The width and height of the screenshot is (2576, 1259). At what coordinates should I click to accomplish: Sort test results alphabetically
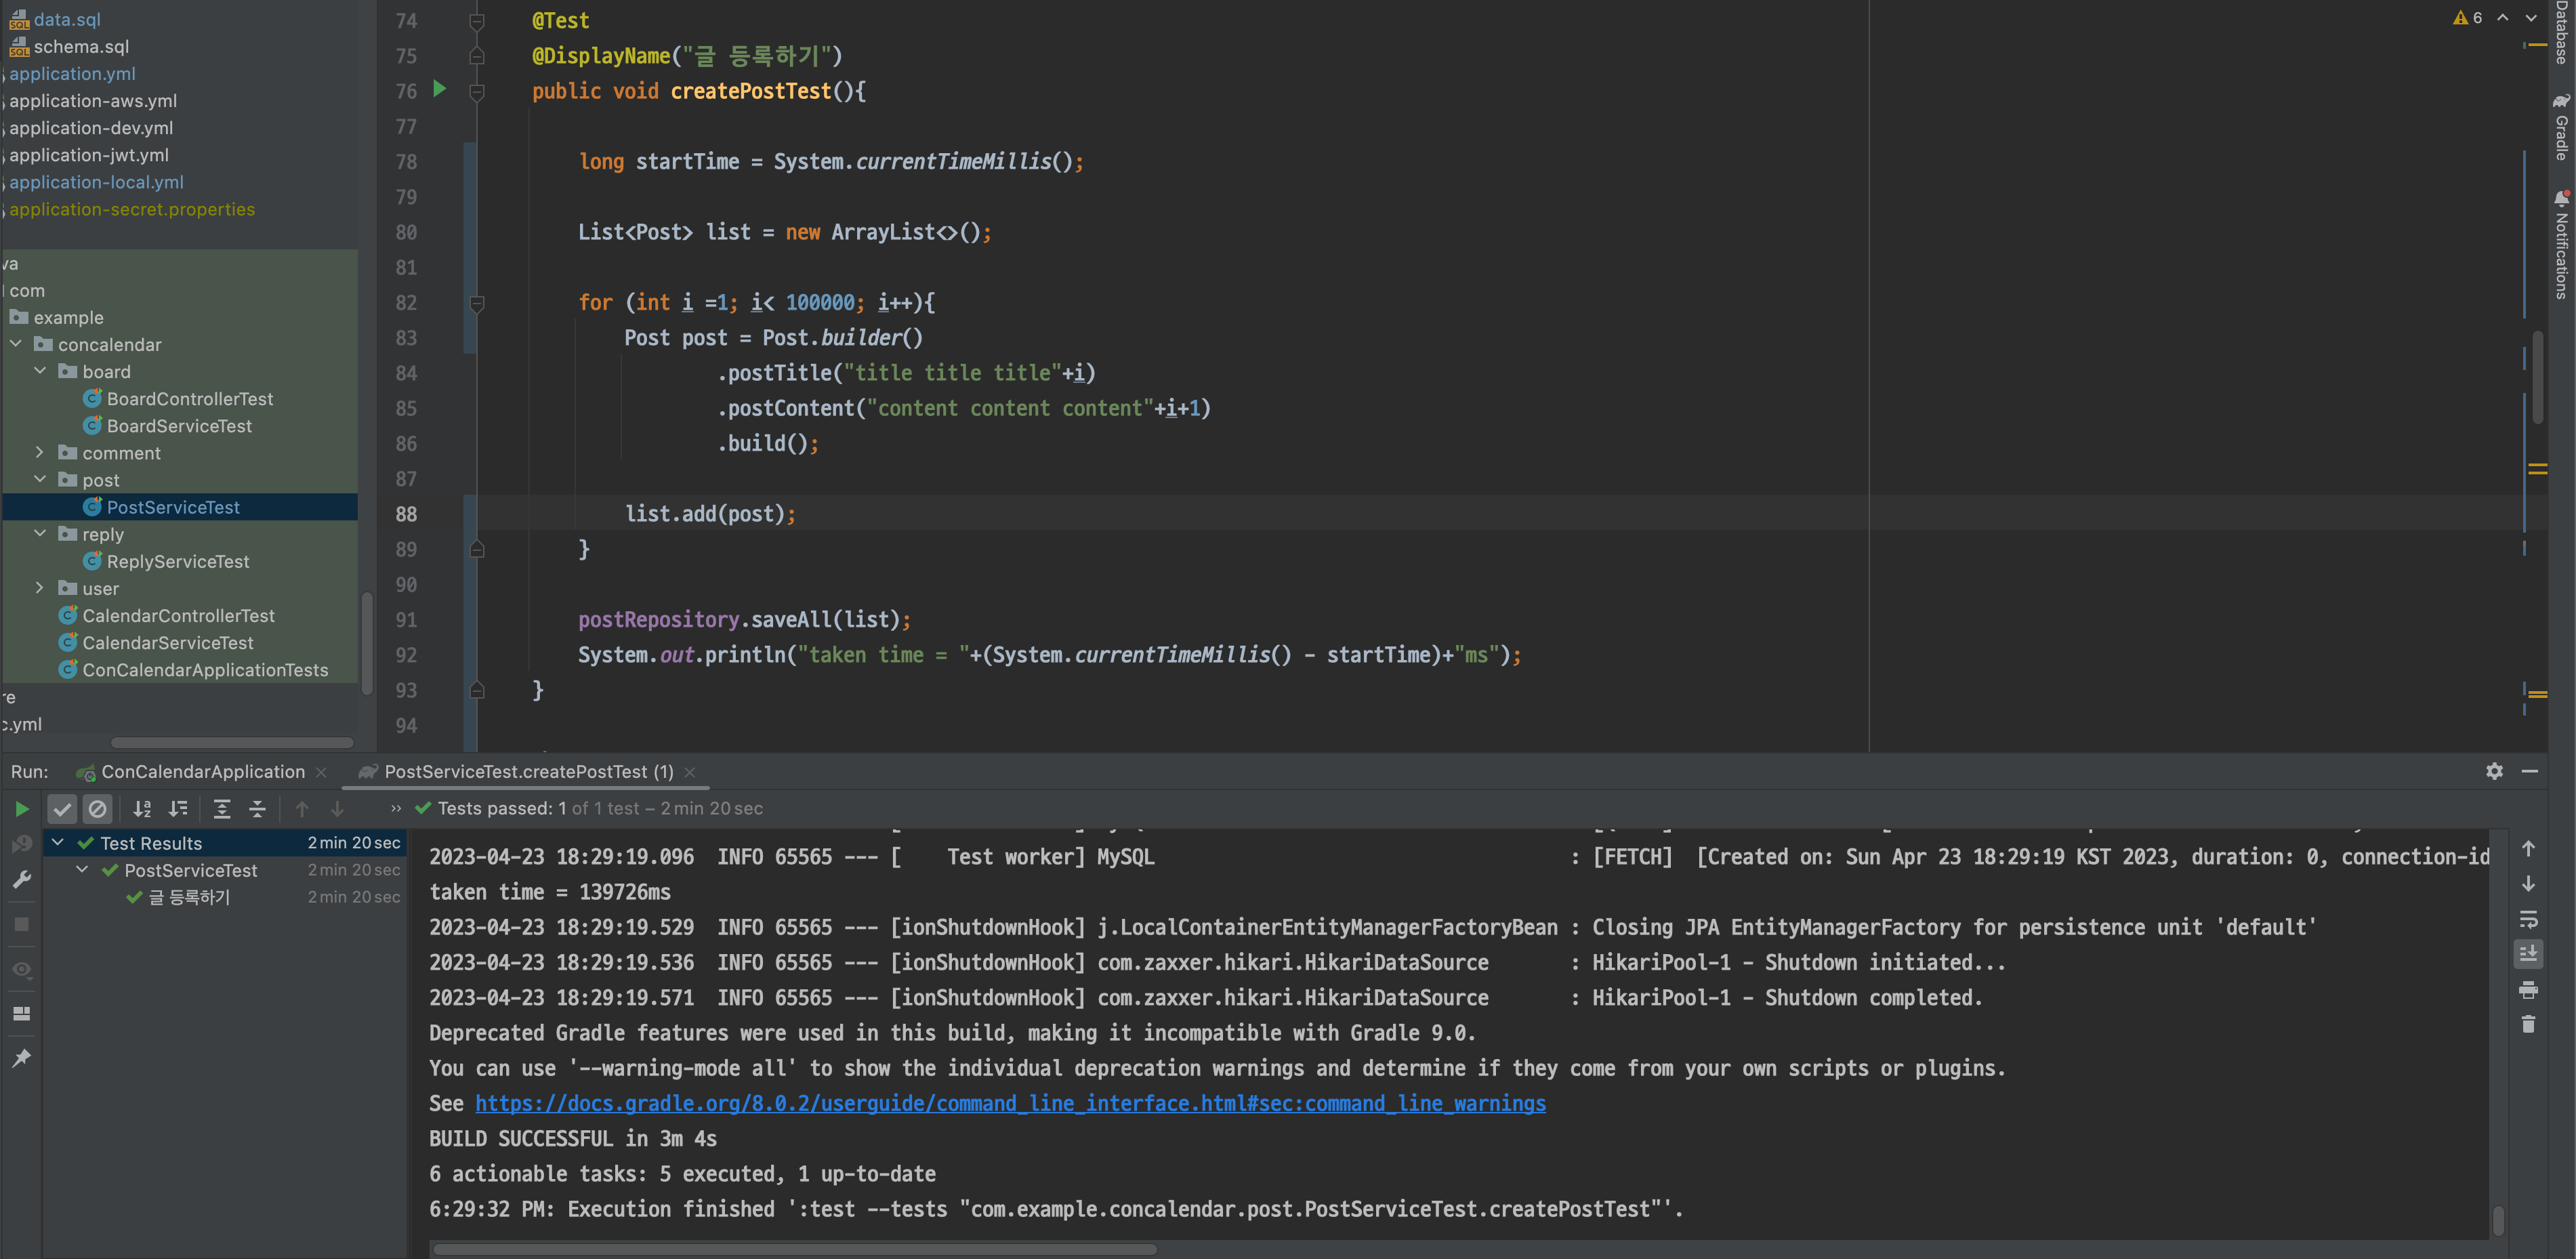tap(142, 808)
